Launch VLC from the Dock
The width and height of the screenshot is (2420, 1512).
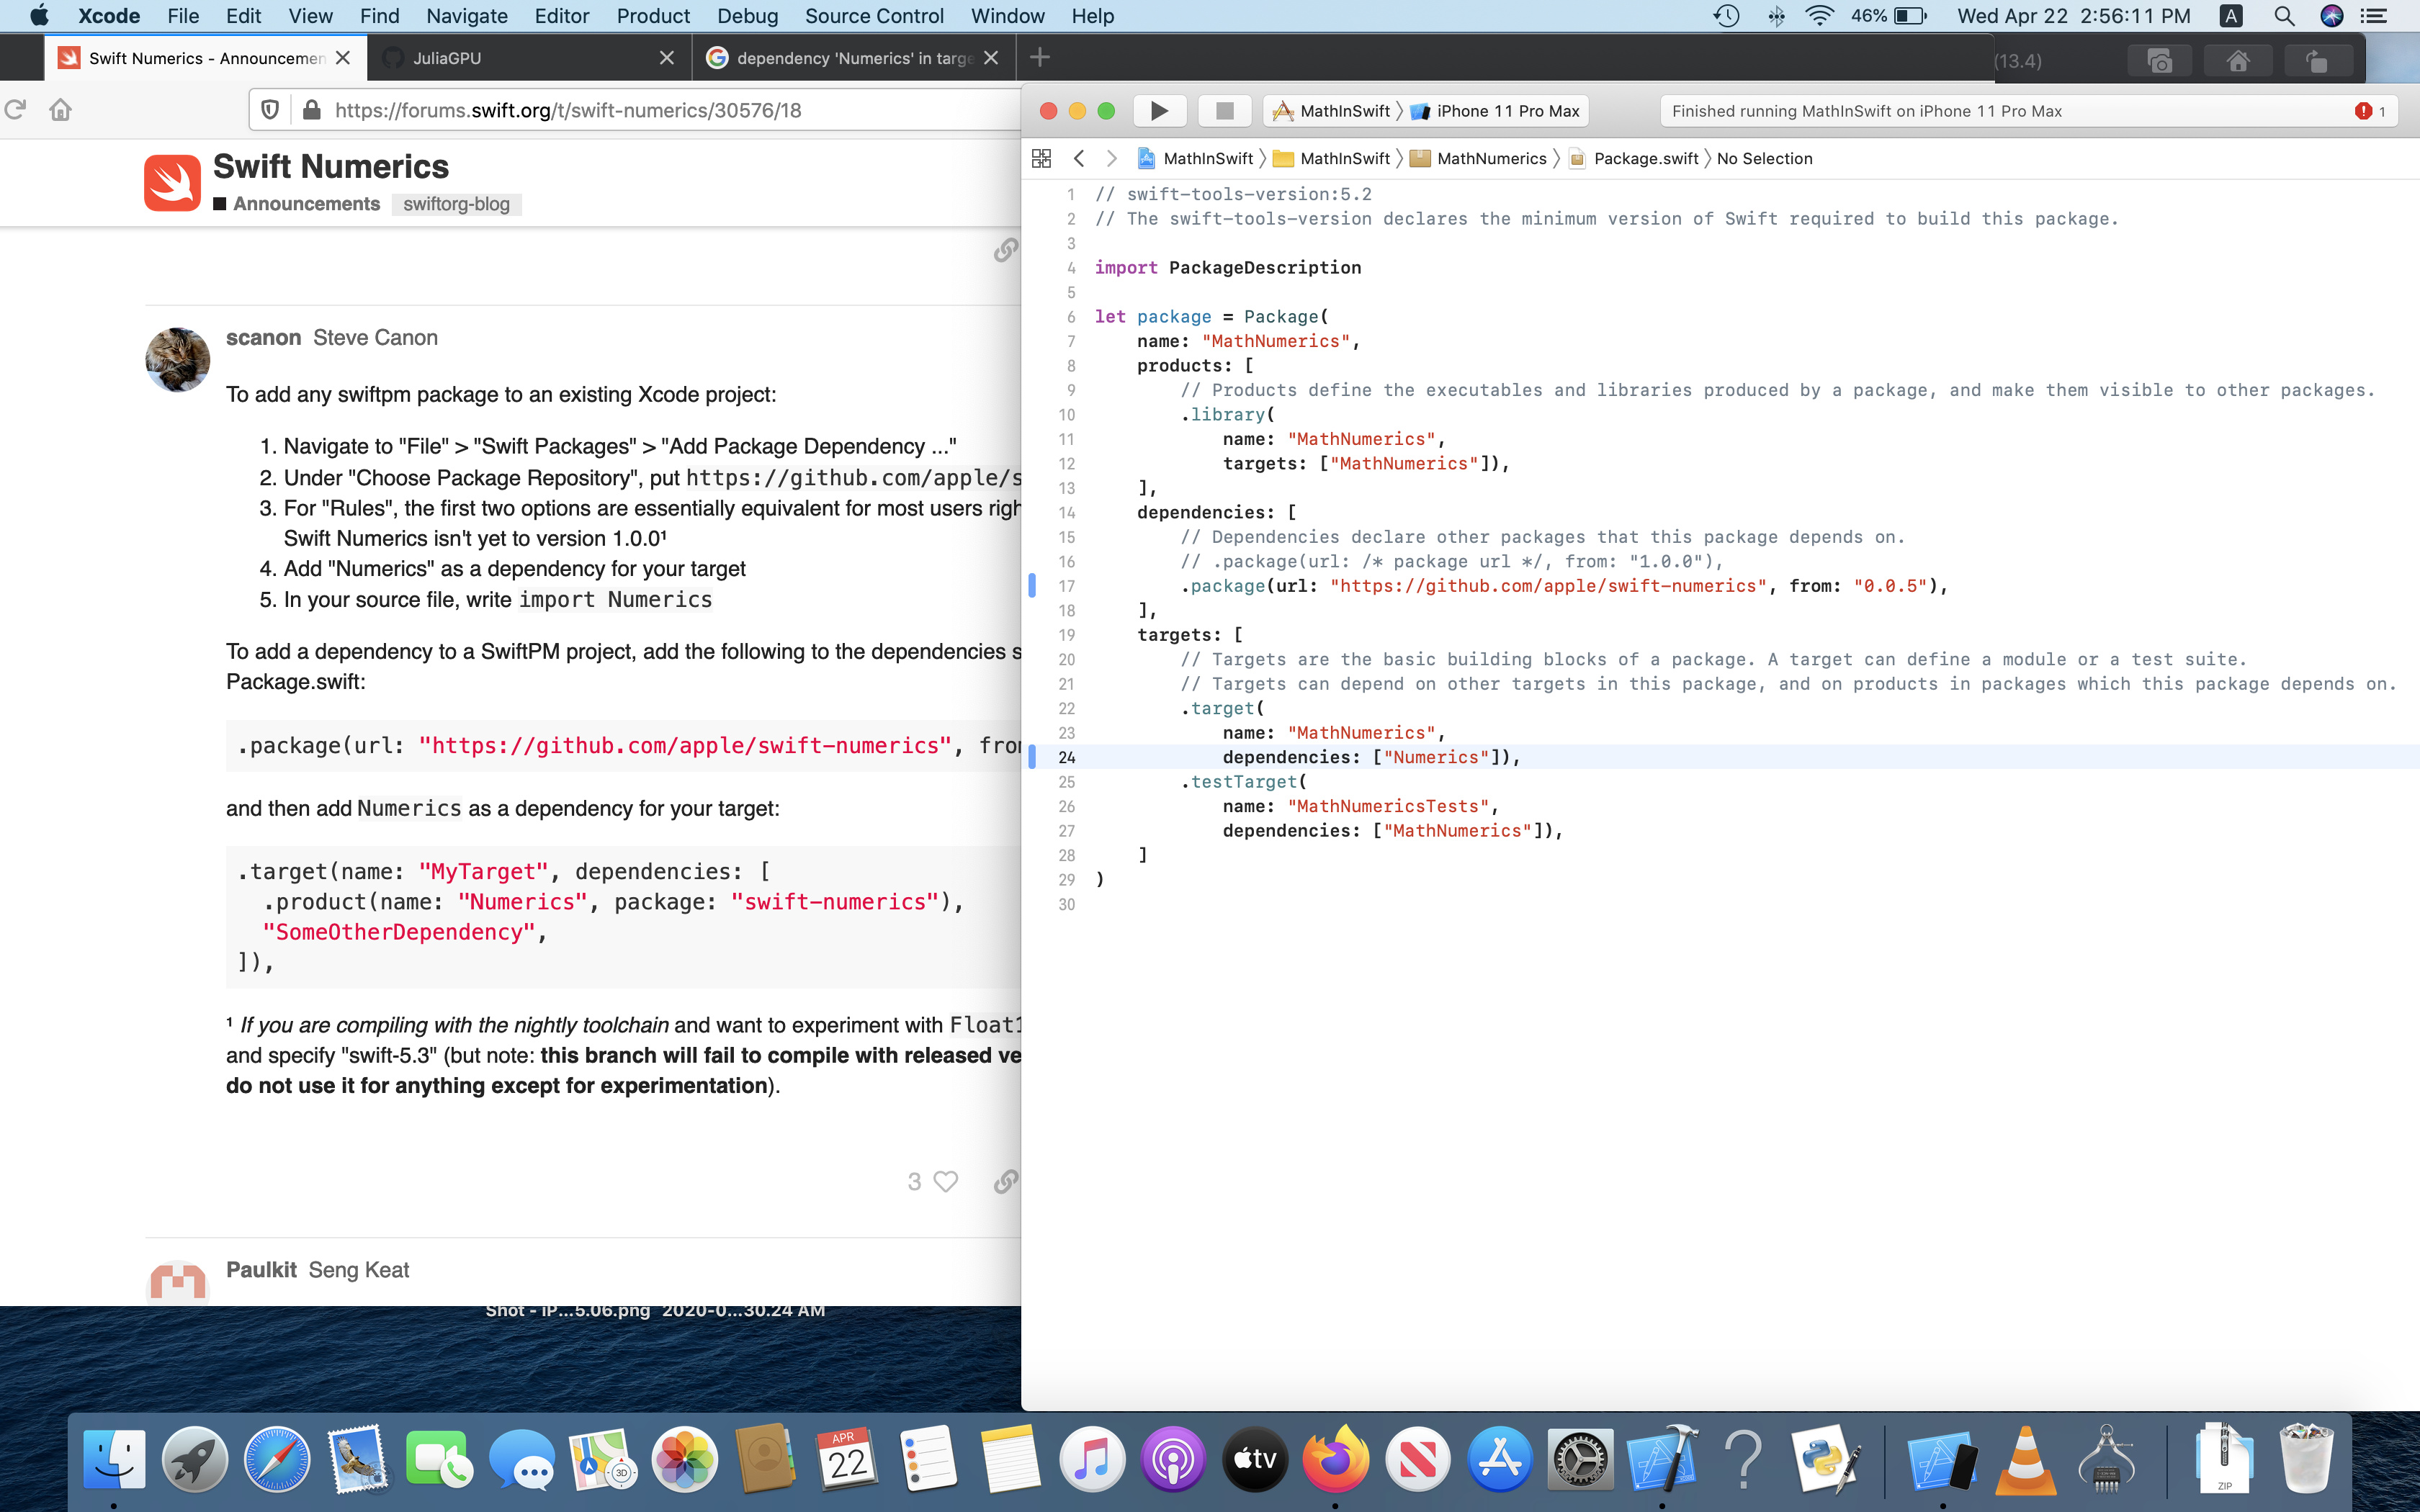click(x=2026, y=1459)
